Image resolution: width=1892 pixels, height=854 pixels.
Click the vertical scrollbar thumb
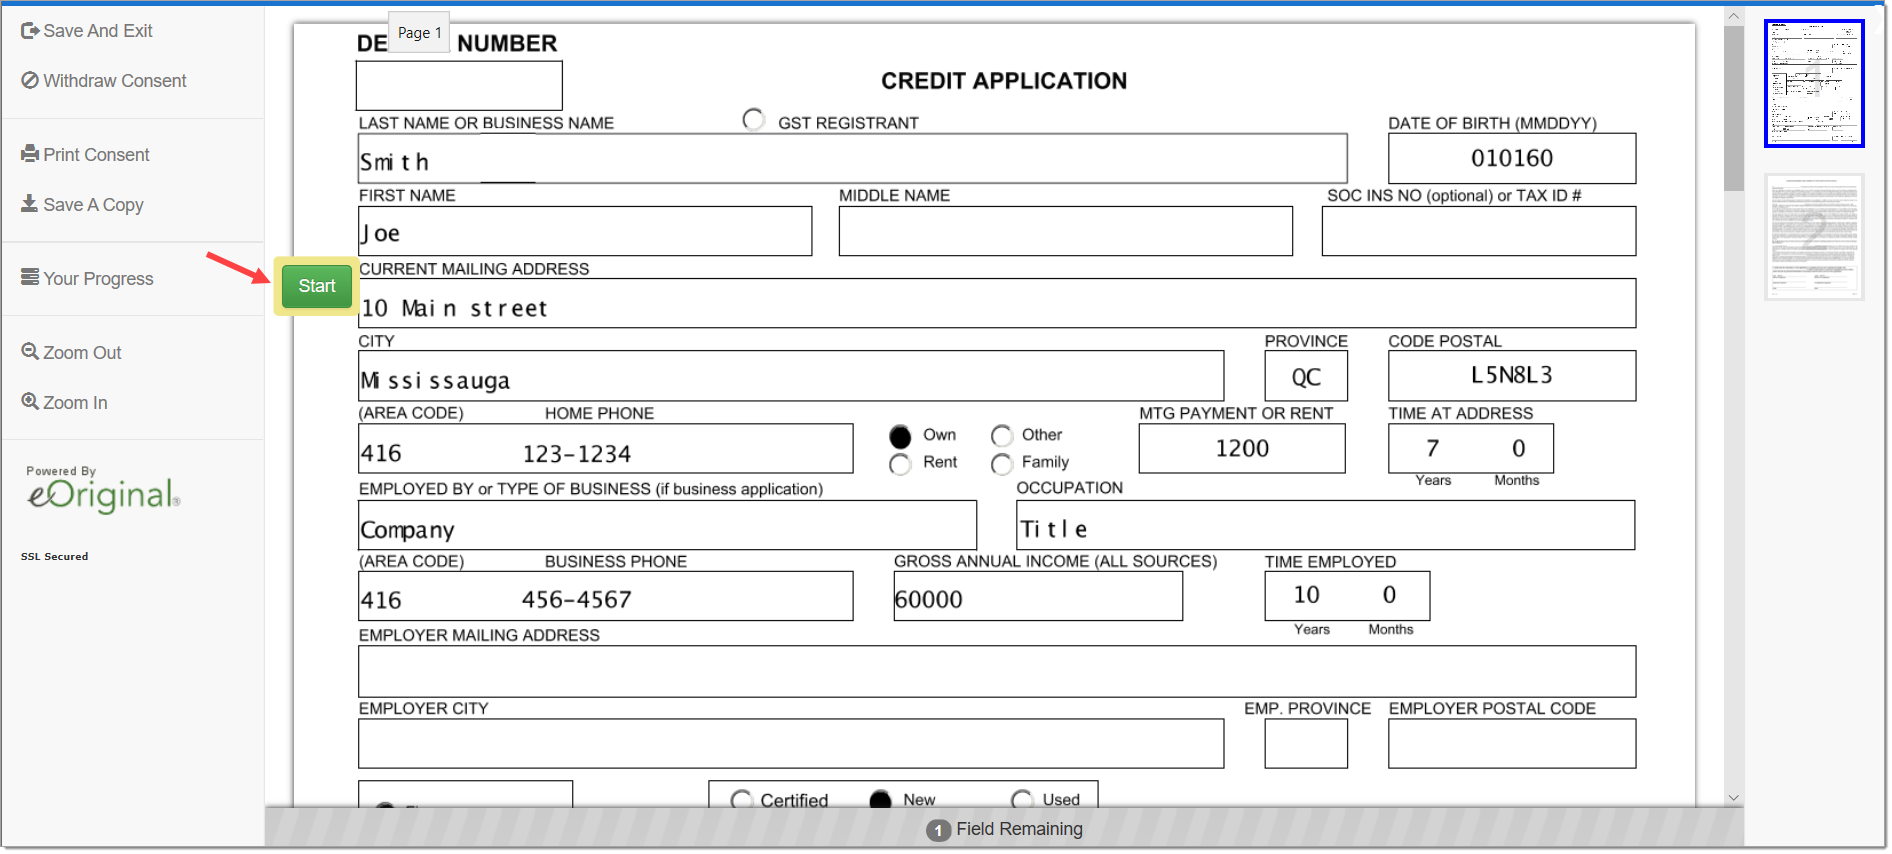1734,108
